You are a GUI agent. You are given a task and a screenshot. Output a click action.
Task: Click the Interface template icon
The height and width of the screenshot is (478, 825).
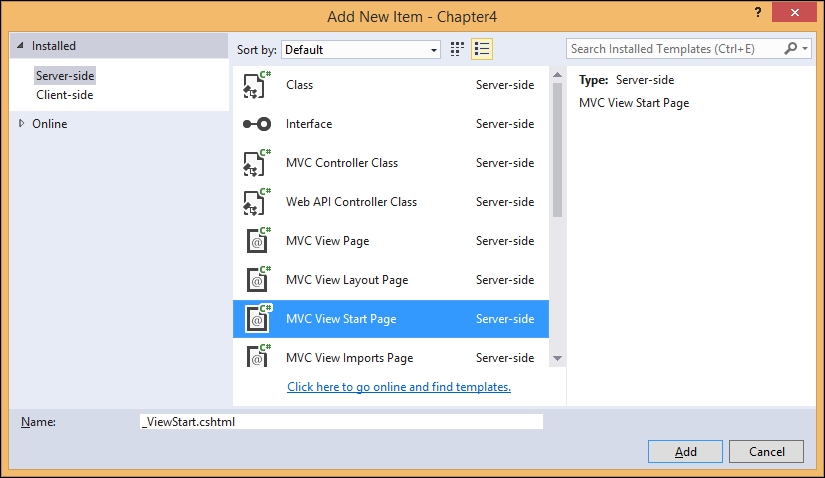[257, 124]
